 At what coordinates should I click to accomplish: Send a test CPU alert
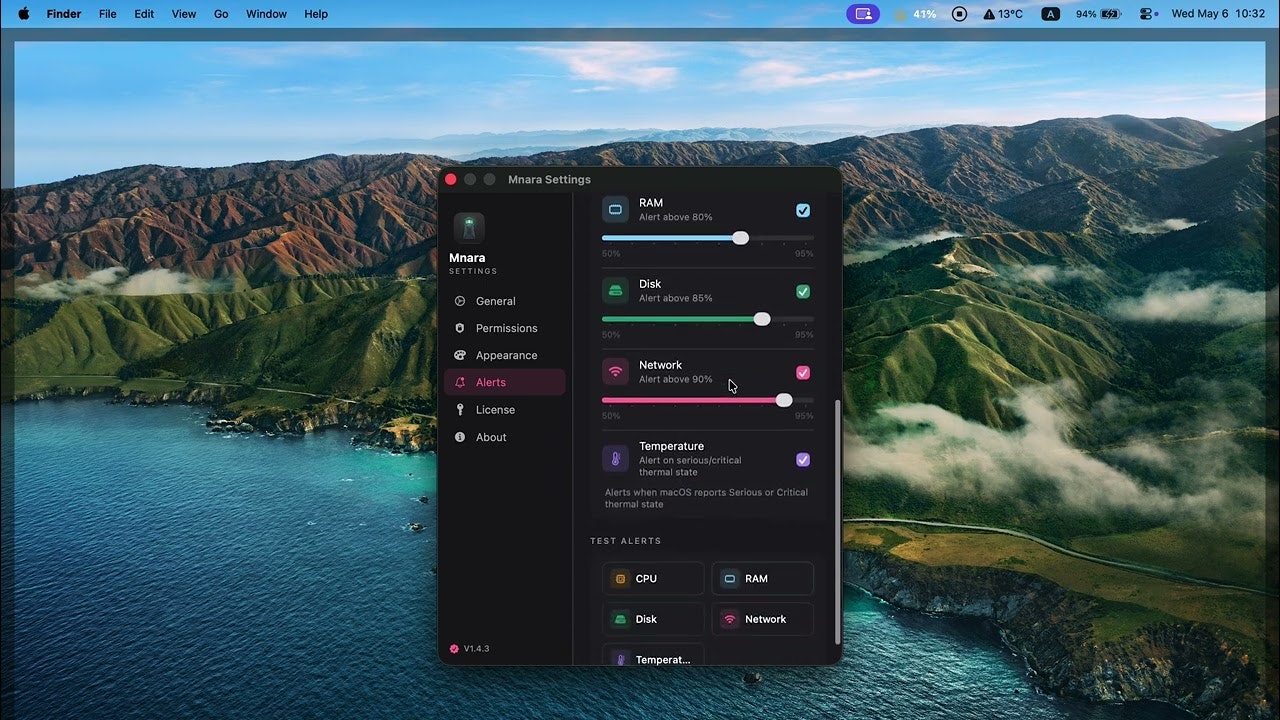(x=653, y=578)
